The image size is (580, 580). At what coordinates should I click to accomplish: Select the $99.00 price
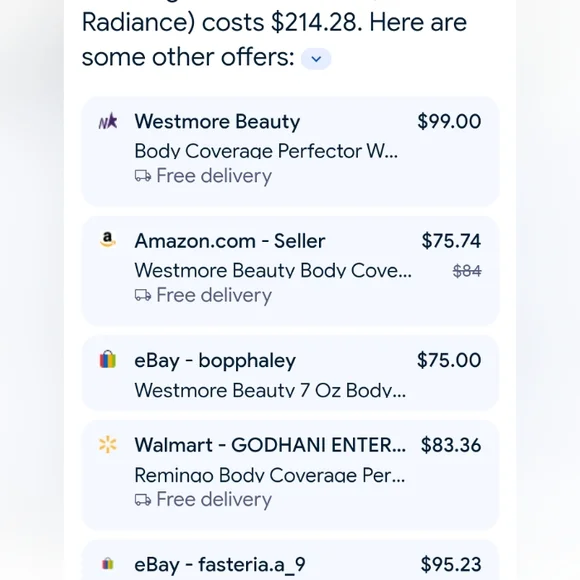[x=449, y=121]
